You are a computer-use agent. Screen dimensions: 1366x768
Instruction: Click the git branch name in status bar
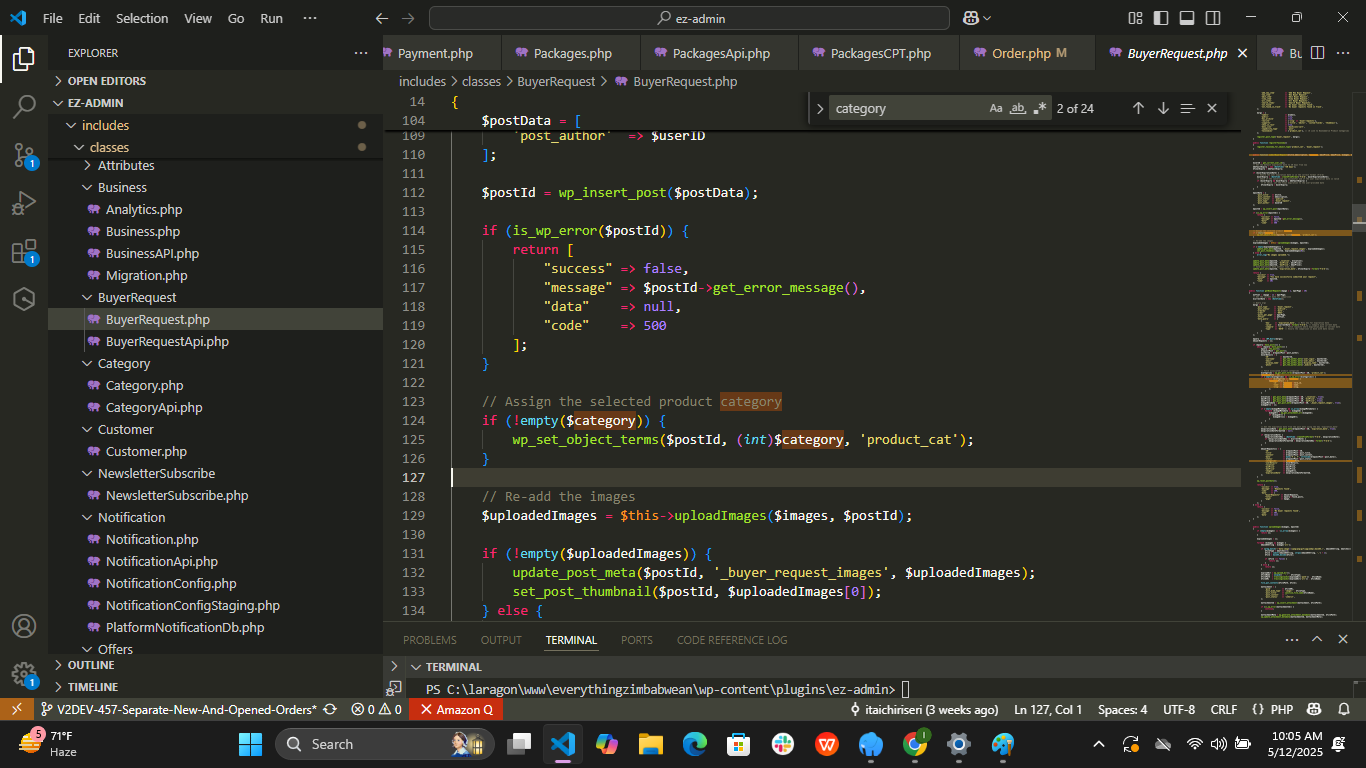click(x=185, y=710)
